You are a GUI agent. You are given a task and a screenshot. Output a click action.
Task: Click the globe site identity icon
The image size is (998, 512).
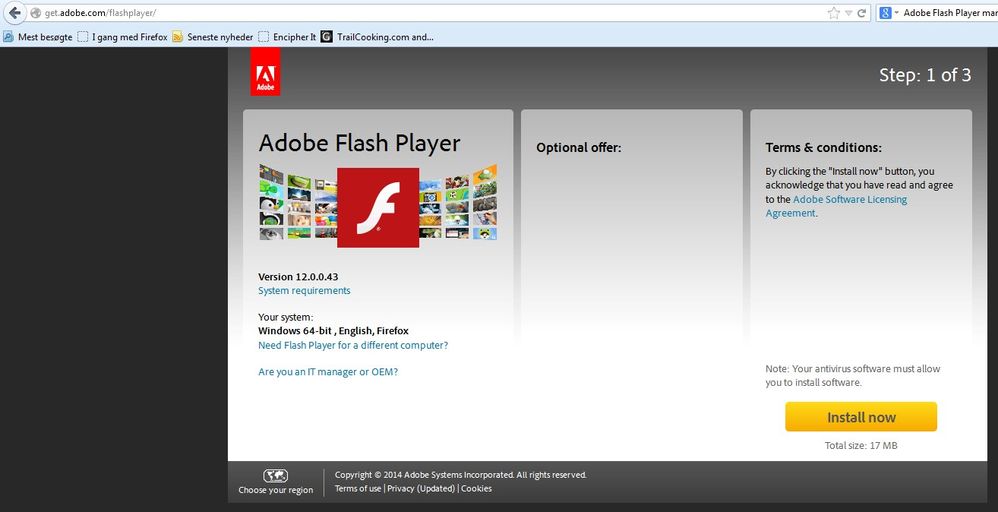[36, 13]
